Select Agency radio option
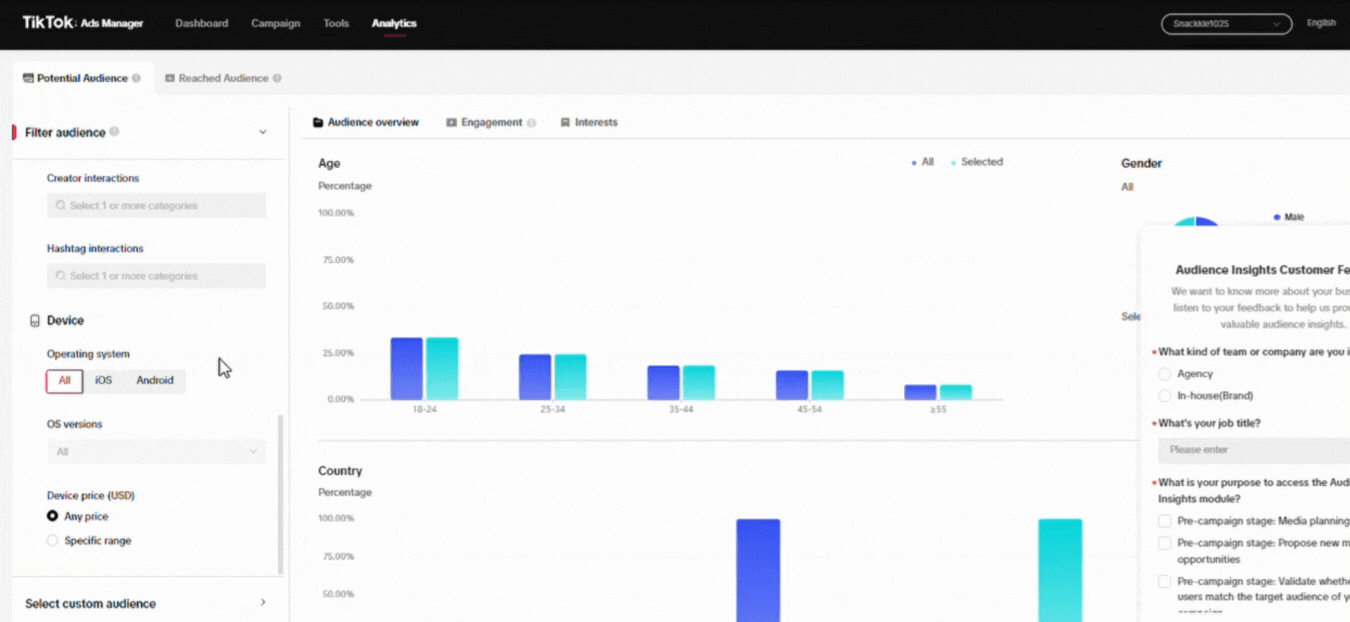 click(x=1164, y=374)
